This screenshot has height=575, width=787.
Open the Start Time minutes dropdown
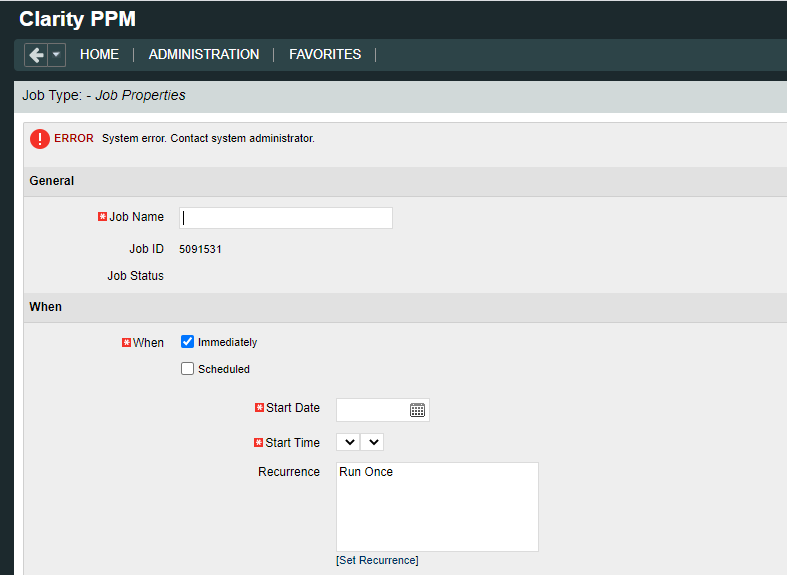[x=372, y=442]
